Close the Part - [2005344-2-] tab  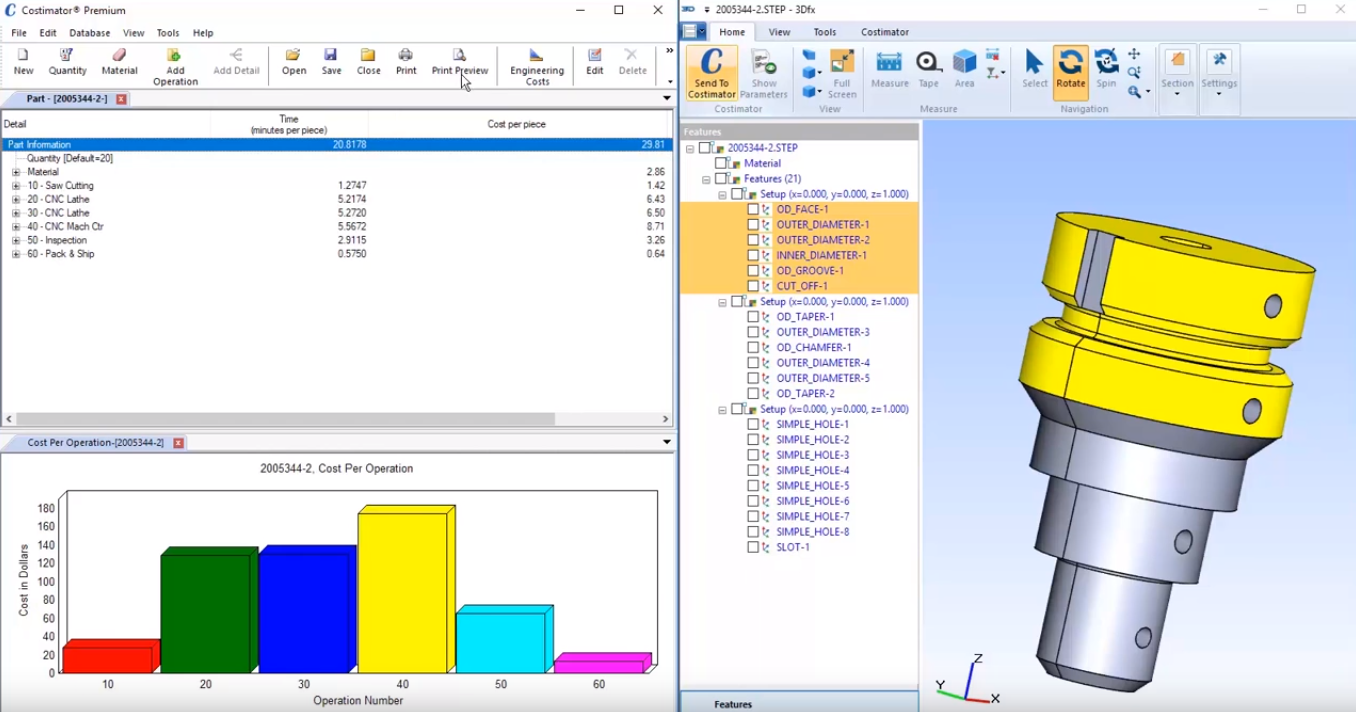pyautogui.click(x=121, y=99)
